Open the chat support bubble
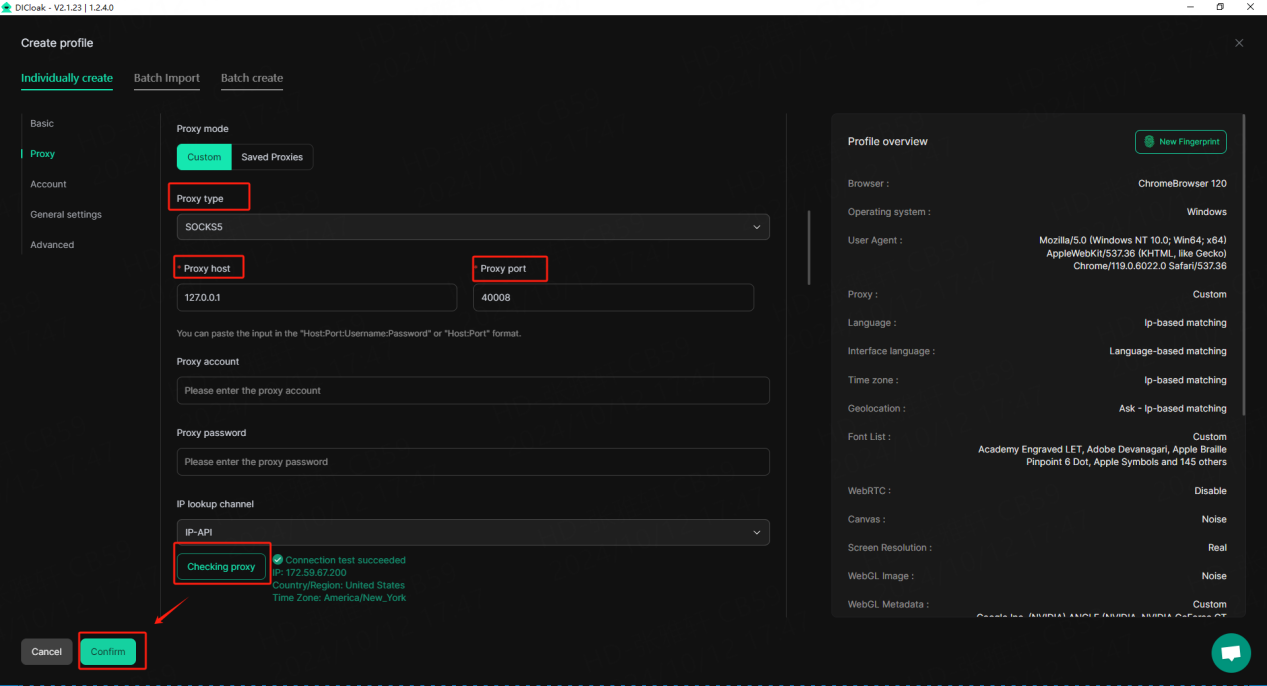Image resolution: width=1267 pixels, height=686 pixels. tap(1231, 653)
